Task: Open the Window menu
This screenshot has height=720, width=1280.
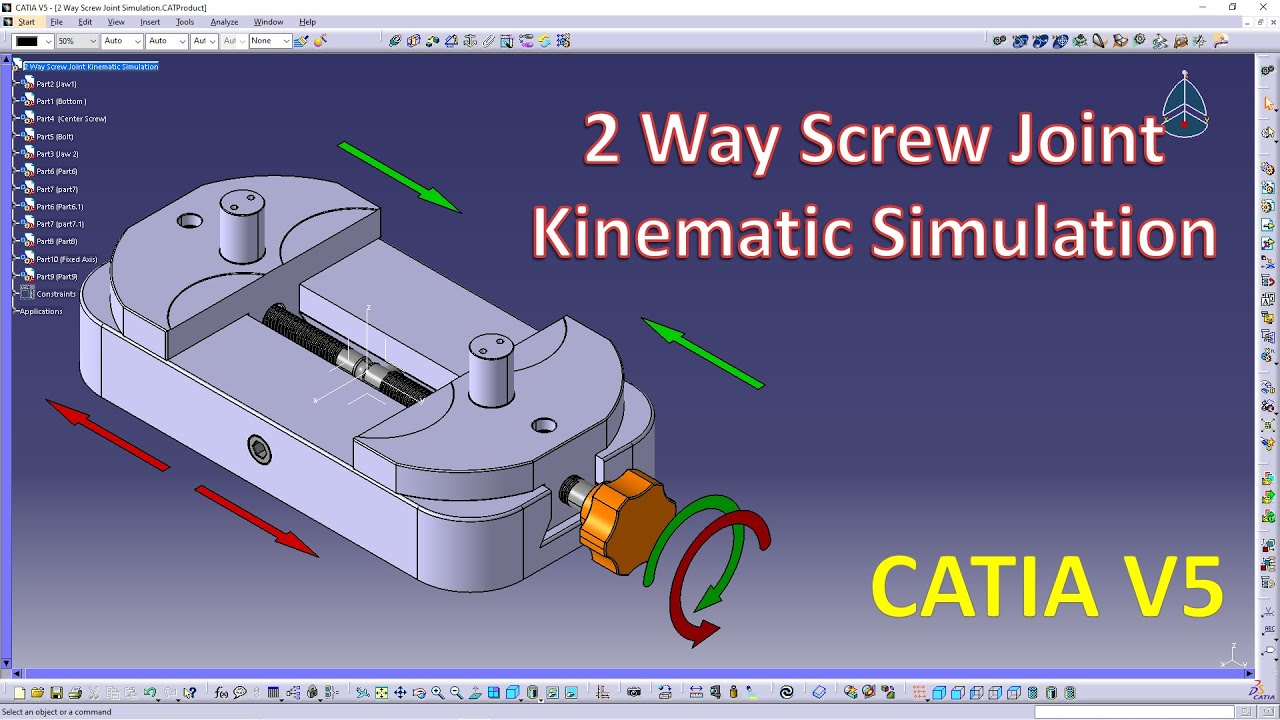Action: click(268, 22)
